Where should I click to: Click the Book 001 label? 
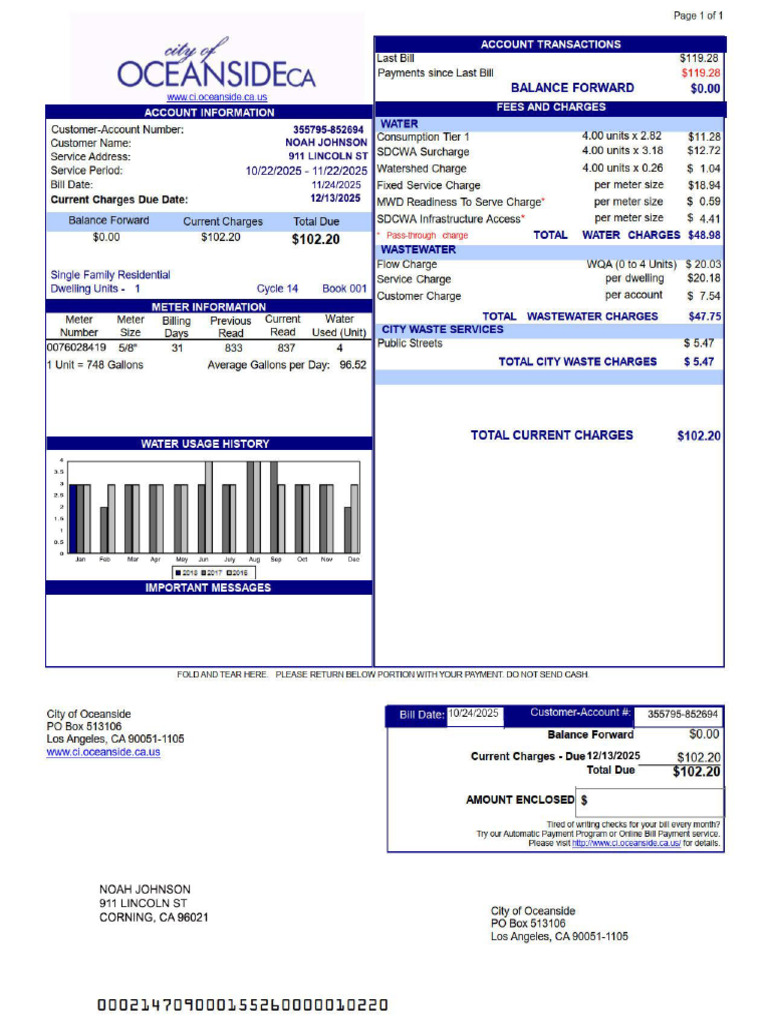pos(344,288)
